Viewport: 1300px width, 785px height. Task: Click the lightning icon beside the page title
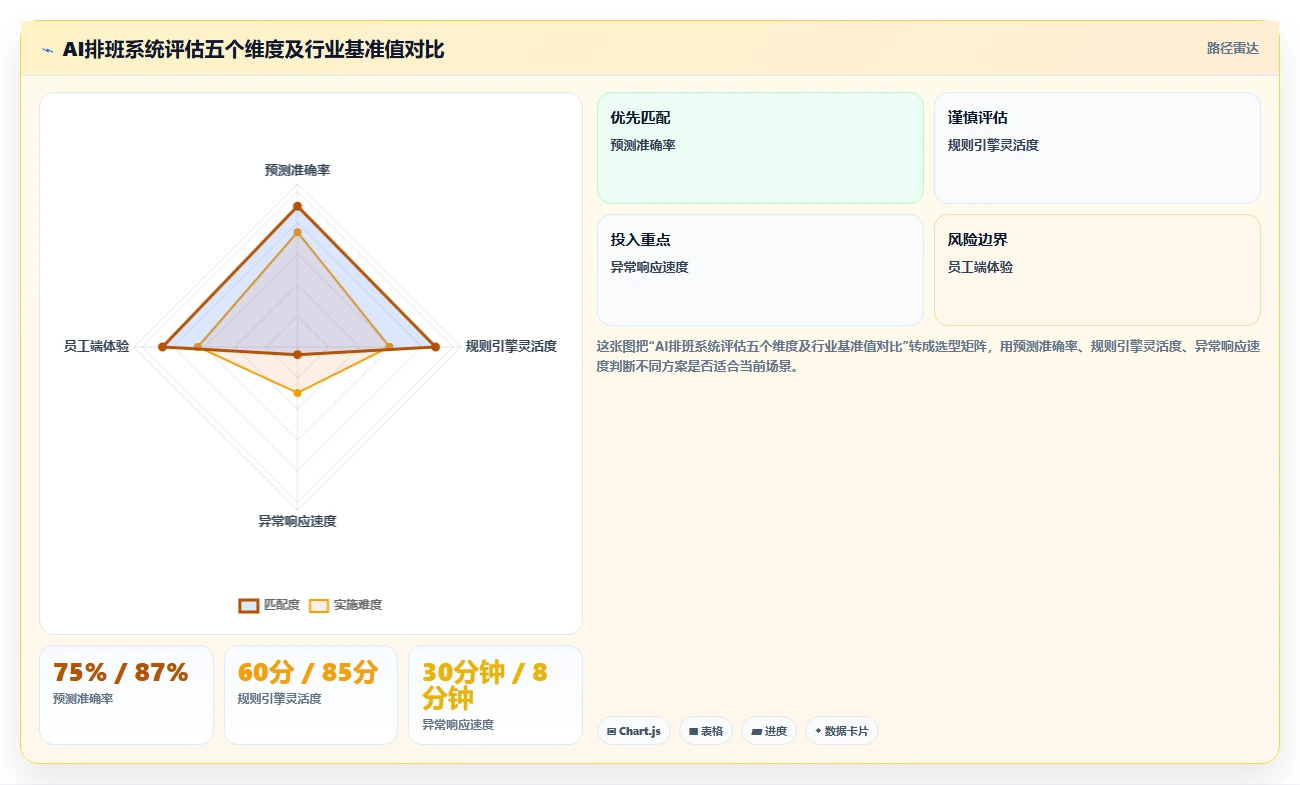[x=47, y=50]
